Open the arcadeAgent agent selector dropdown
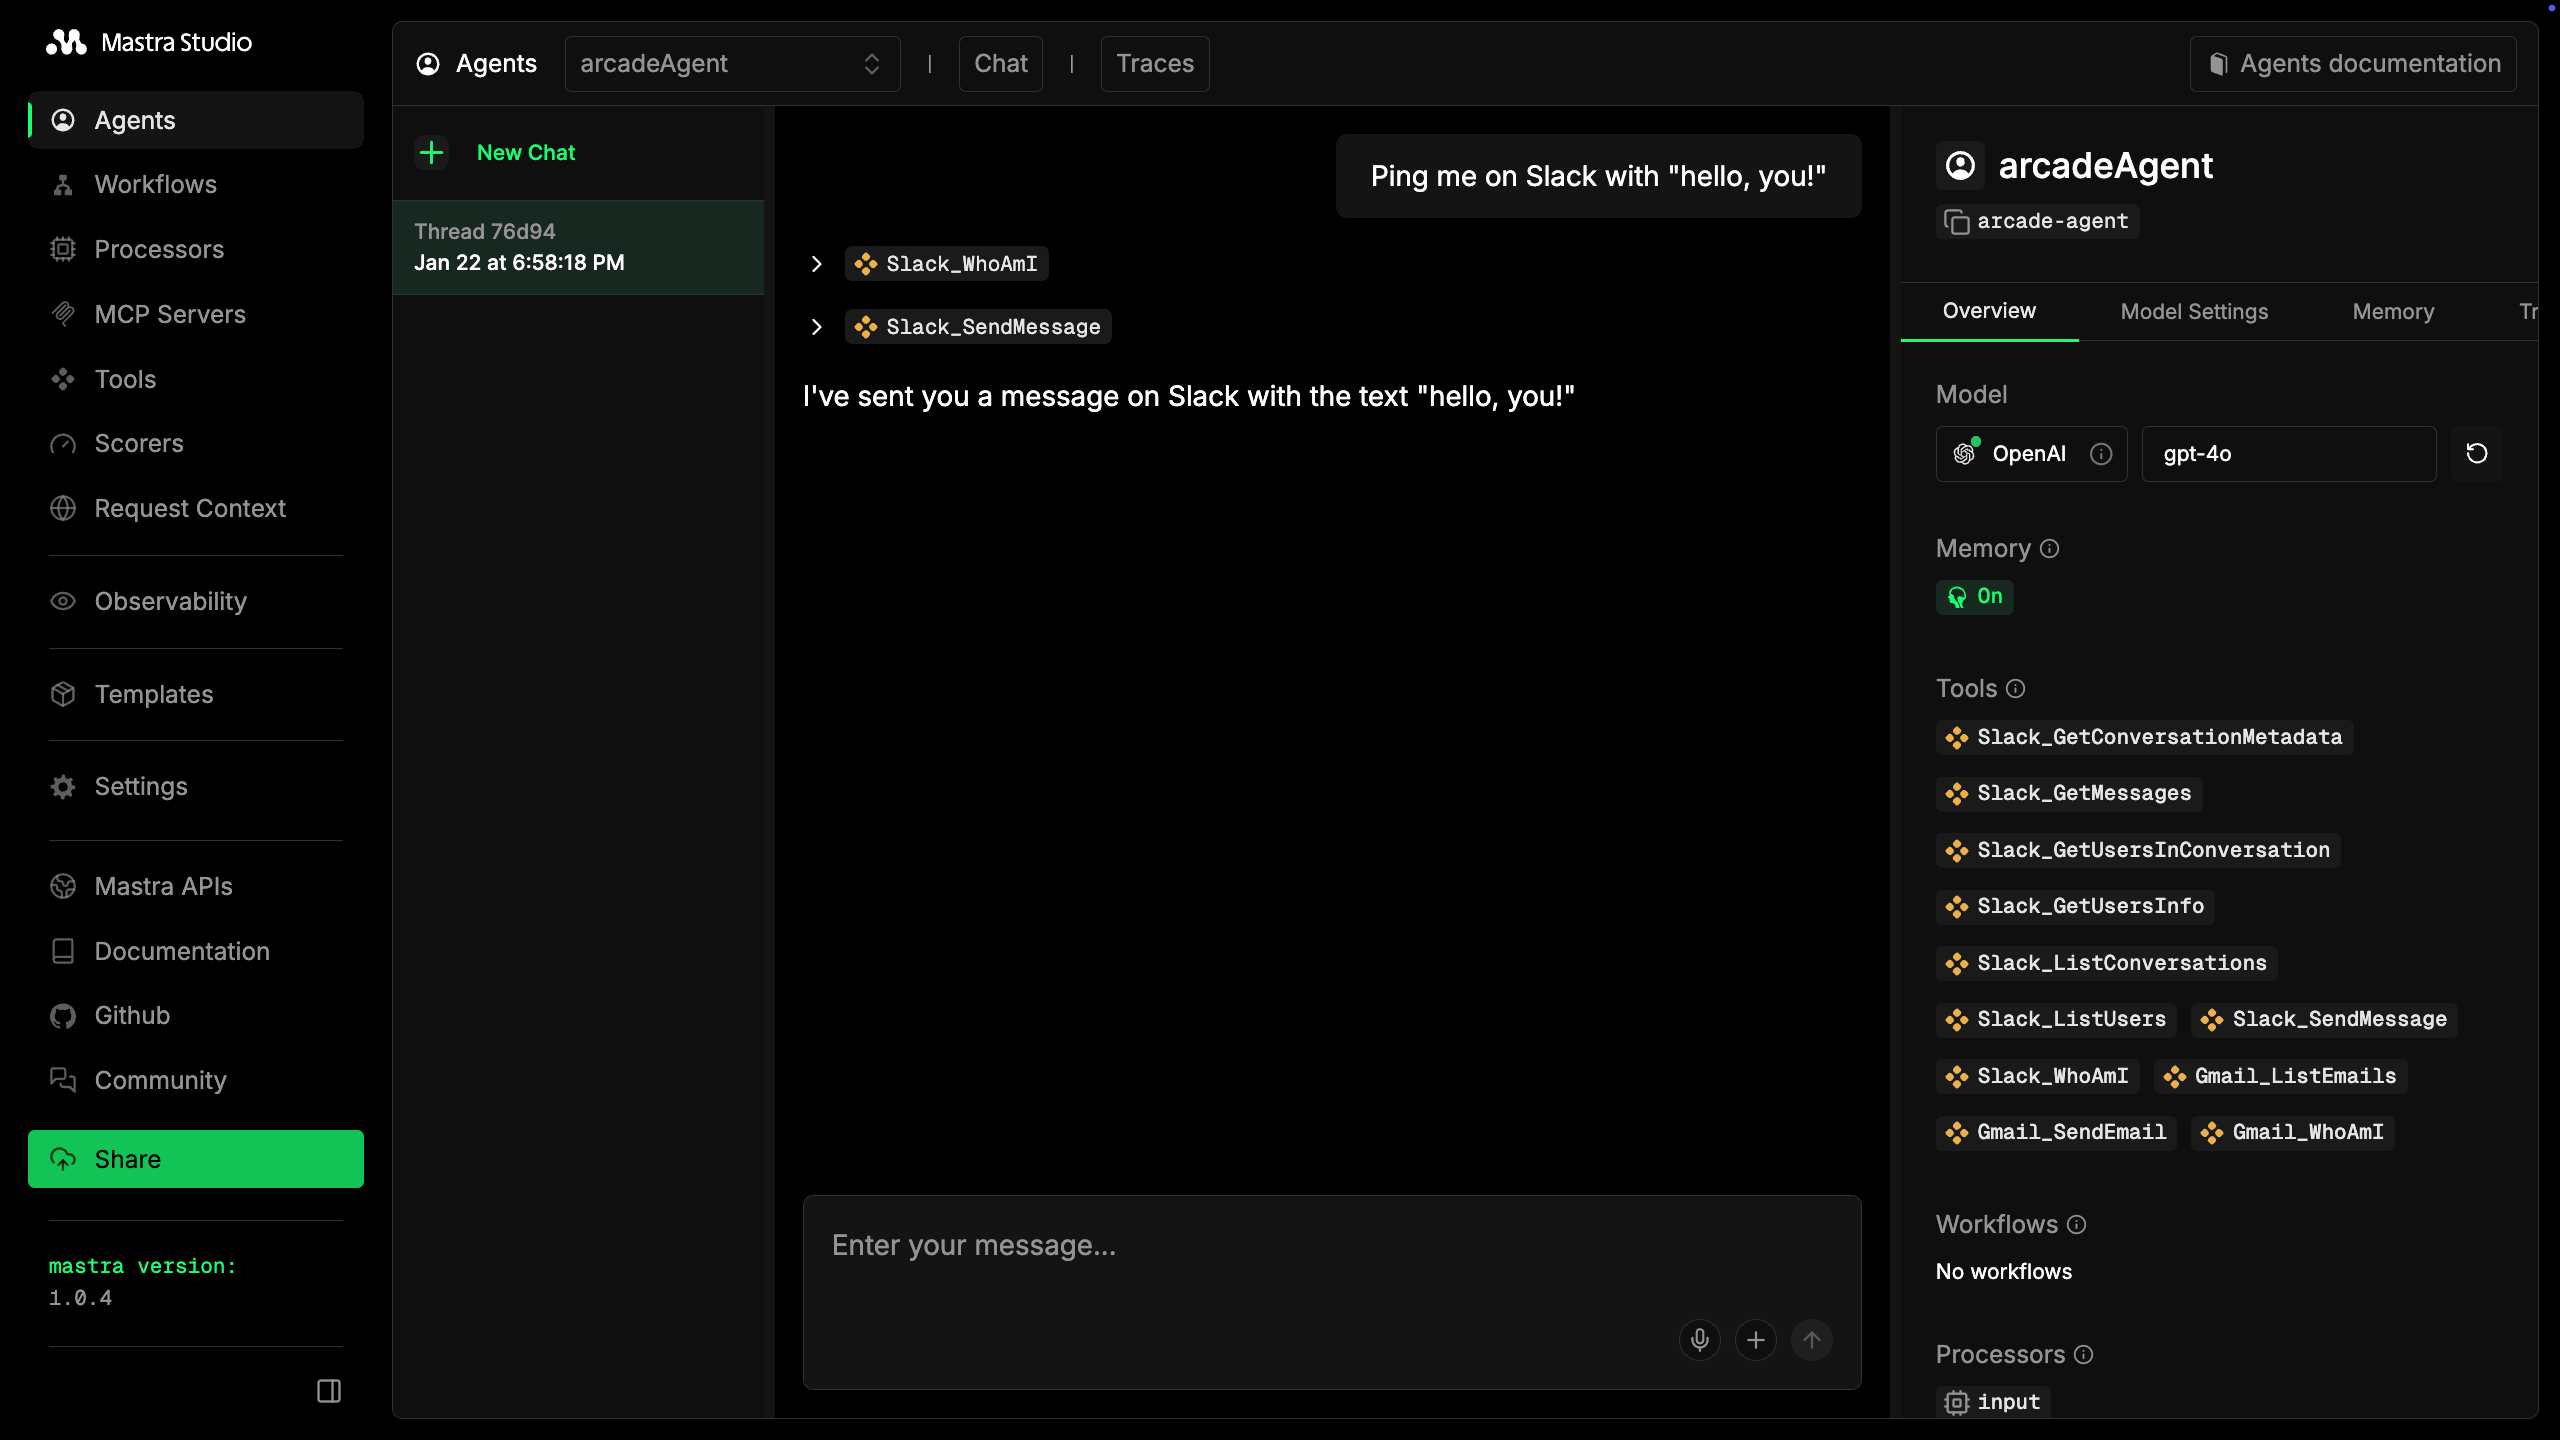The height and width of the screenshot is (1440, 2560). click(732, 63)
